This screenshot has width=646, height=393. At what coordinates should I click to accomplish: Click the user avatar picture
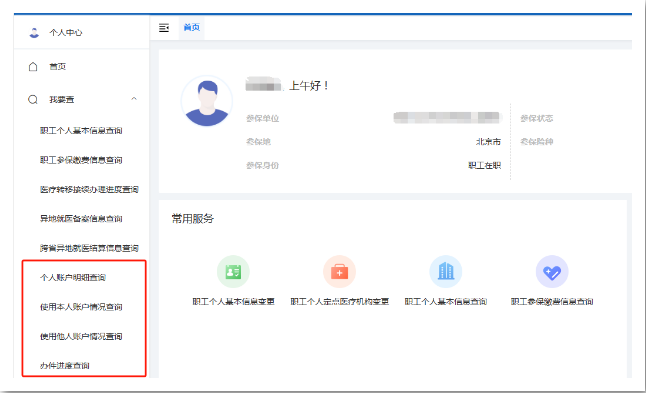pyautogui.click(x=207, y=101)
